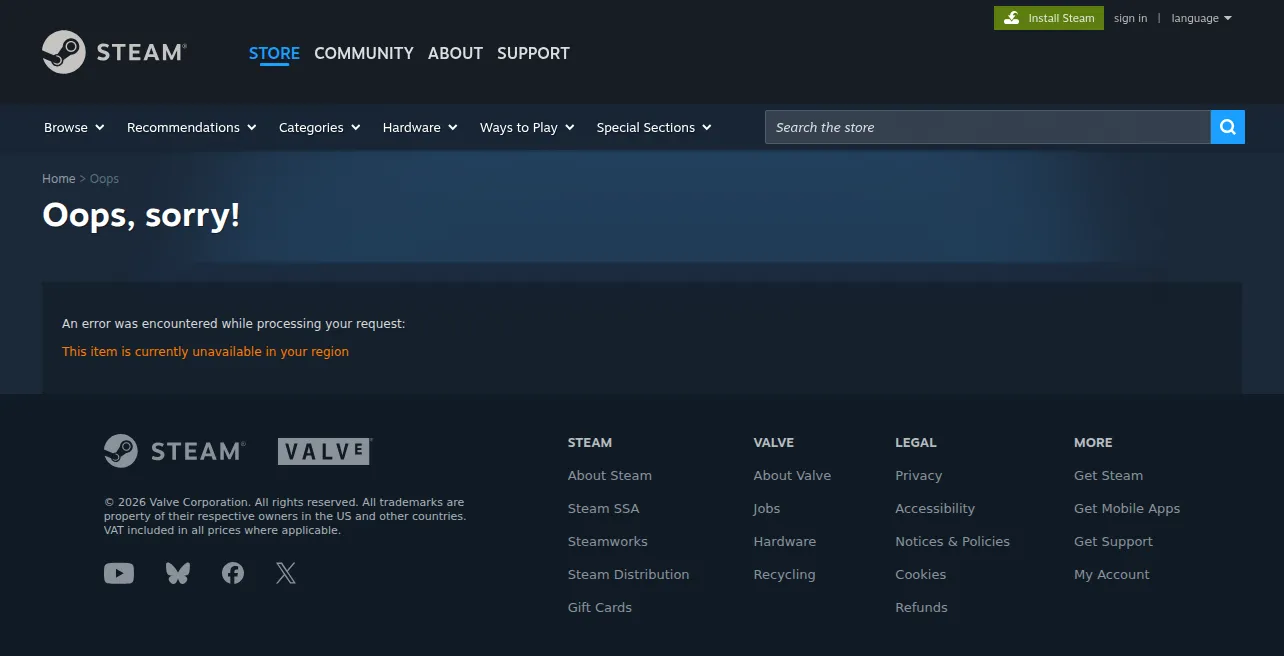Click the Valve logo in footer
The width and height of the screenshot is (1284, 656).
click(325, 451)
